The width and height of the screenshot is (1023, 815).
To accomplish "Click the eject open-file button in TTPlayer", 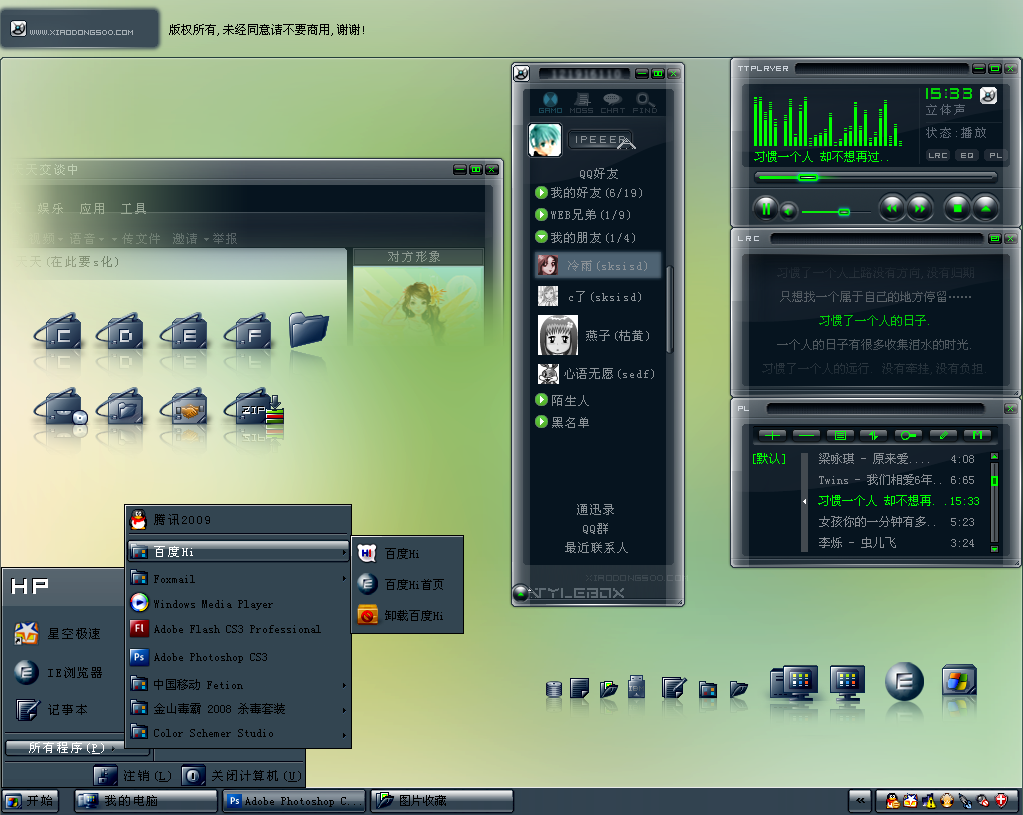I will tap(986, 209).
